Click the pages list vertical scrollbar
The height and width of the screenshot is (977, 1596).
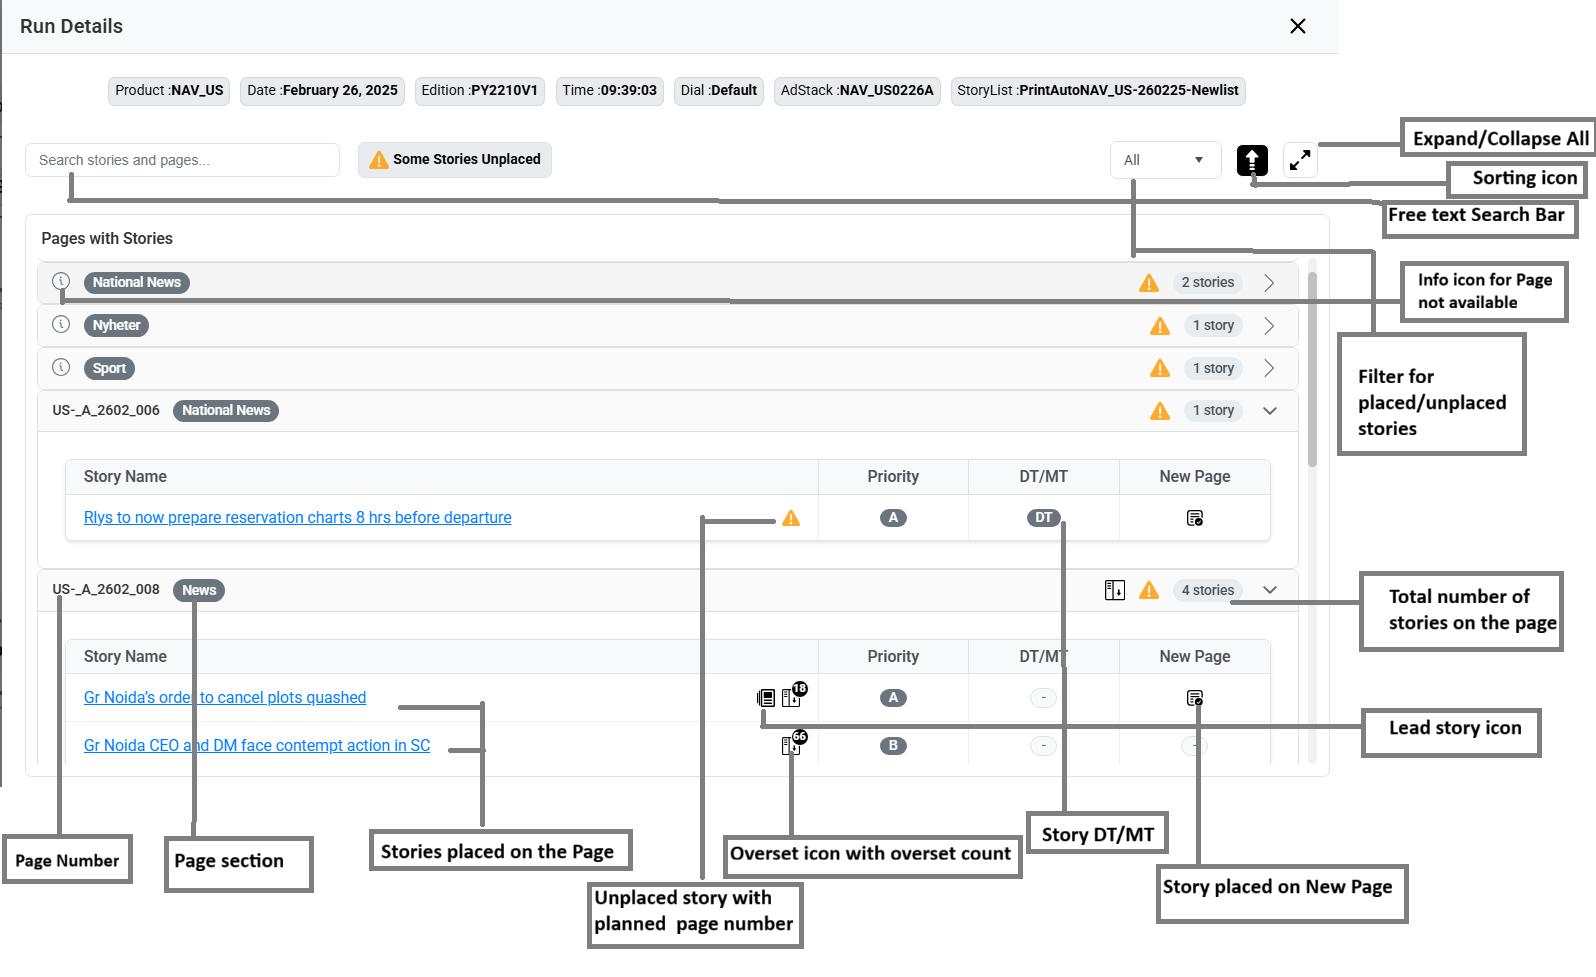(1312, 370)
